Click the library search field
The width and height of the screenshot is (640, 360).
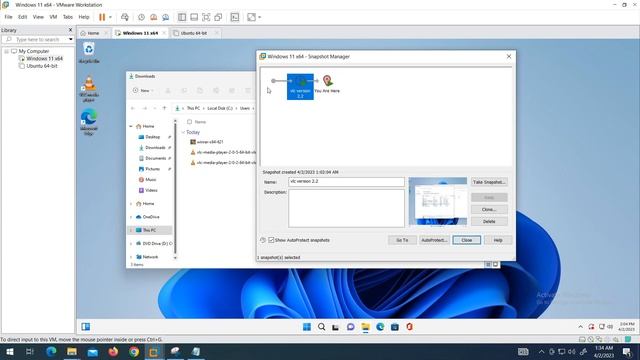tap(38, 40)
